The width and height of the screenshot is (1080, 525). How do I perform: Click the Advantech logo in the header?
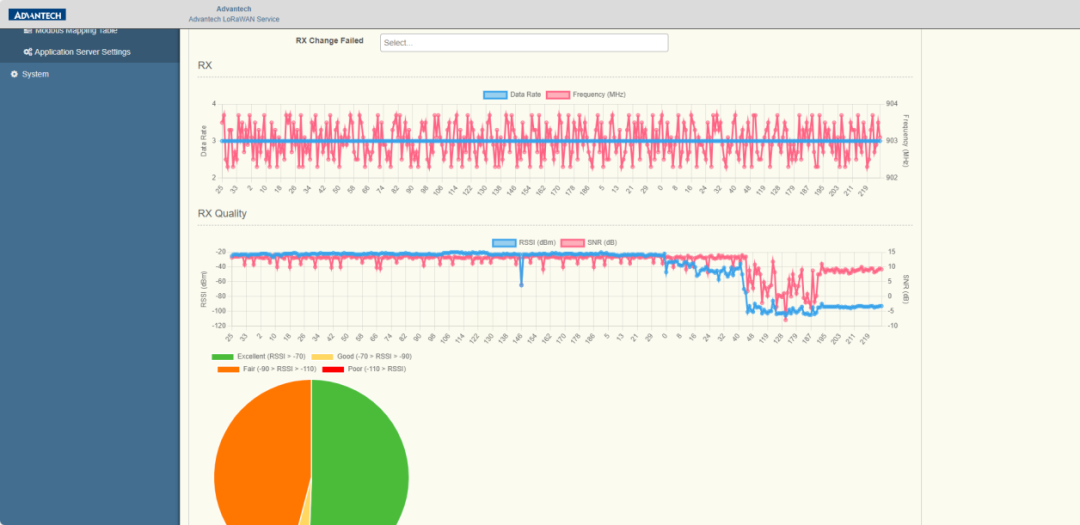[37, 14]
